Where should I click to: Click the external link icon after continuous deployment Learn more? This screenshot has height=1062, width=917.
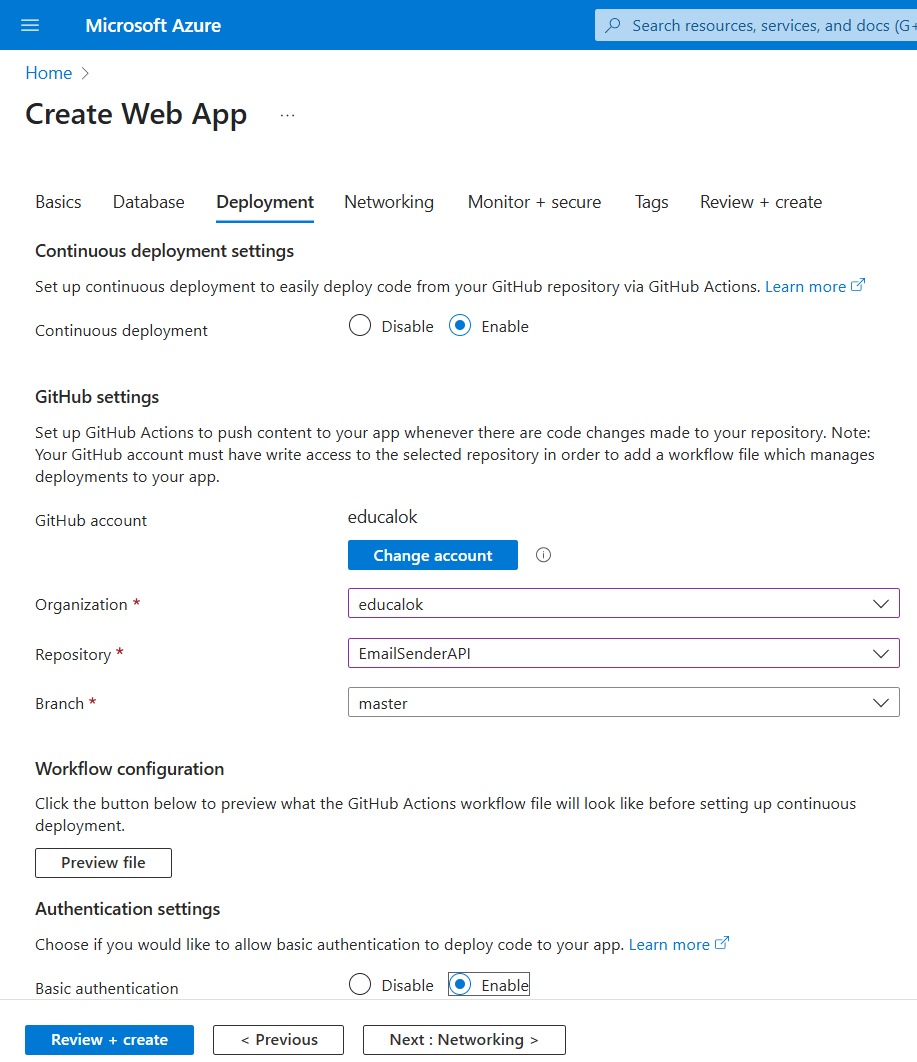pyautogui.click(x=858, y=285)
